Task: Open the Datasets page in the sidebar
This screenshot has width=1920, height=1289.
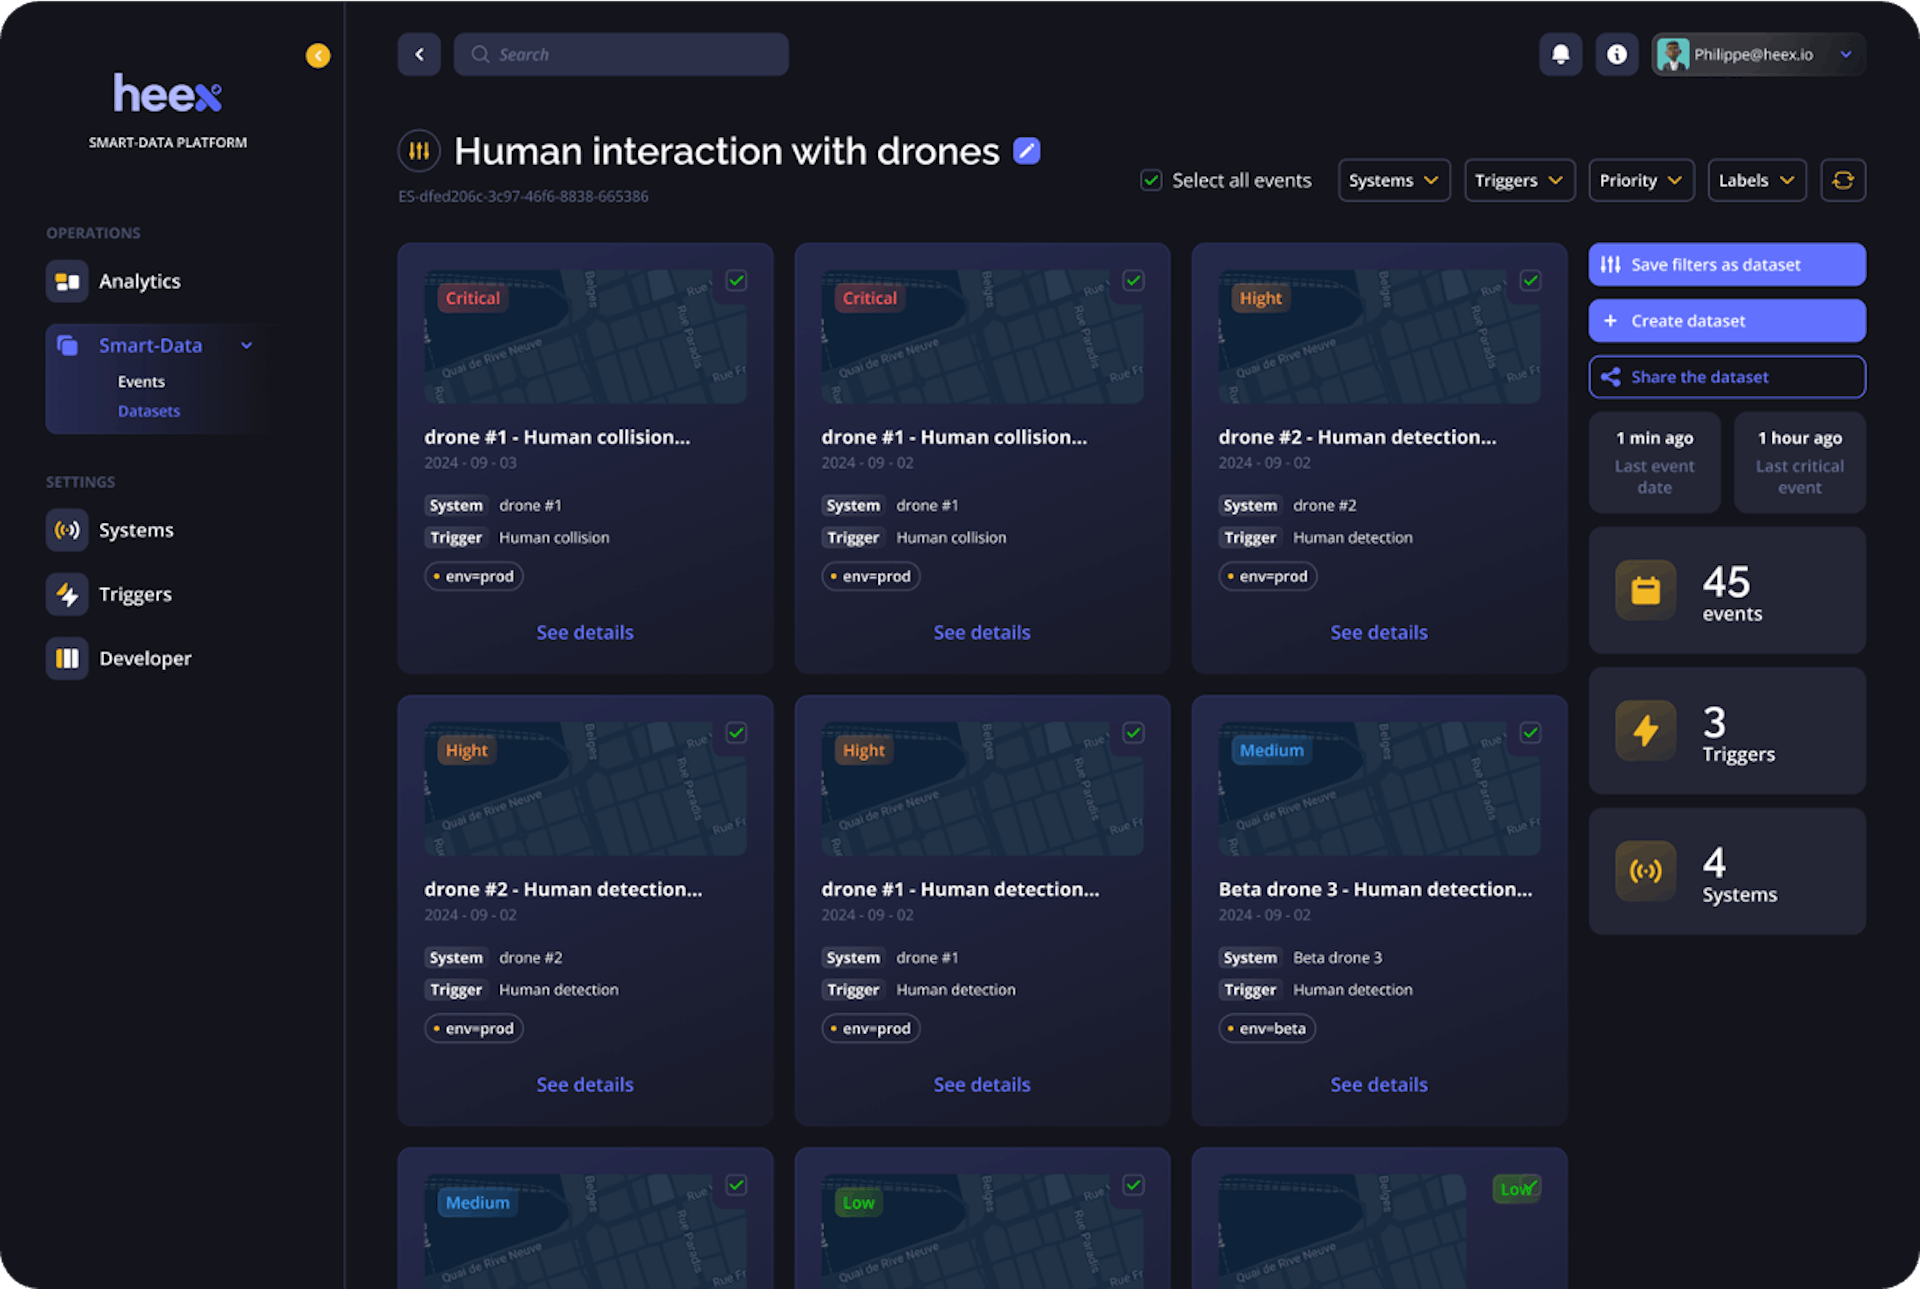Action: (x=148, y=410)
